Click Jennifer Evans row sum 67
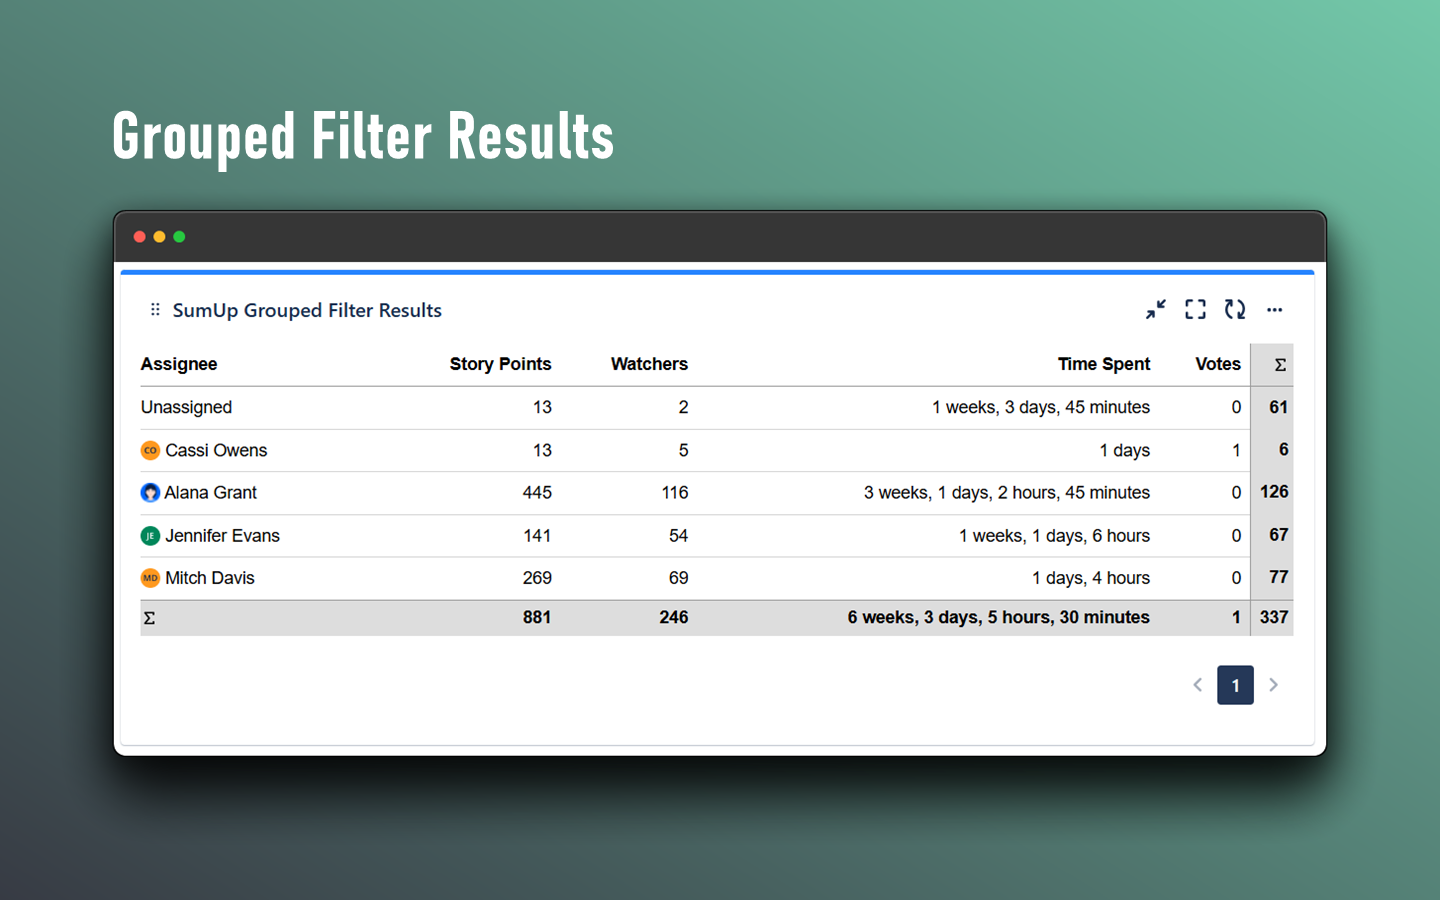 pyautogui.click(x=1278, y=535)
